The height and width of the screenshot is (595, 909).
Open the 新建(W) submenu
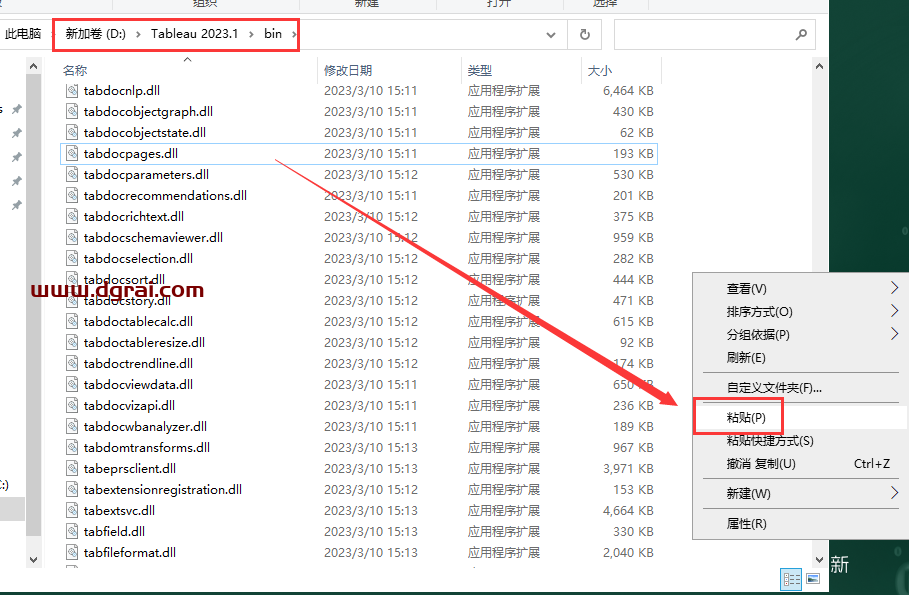click(x=801, y=494)
